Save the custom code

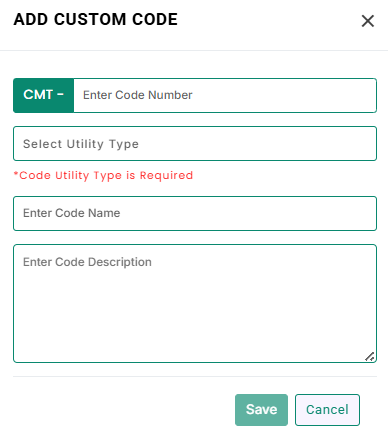coord(261,410)
